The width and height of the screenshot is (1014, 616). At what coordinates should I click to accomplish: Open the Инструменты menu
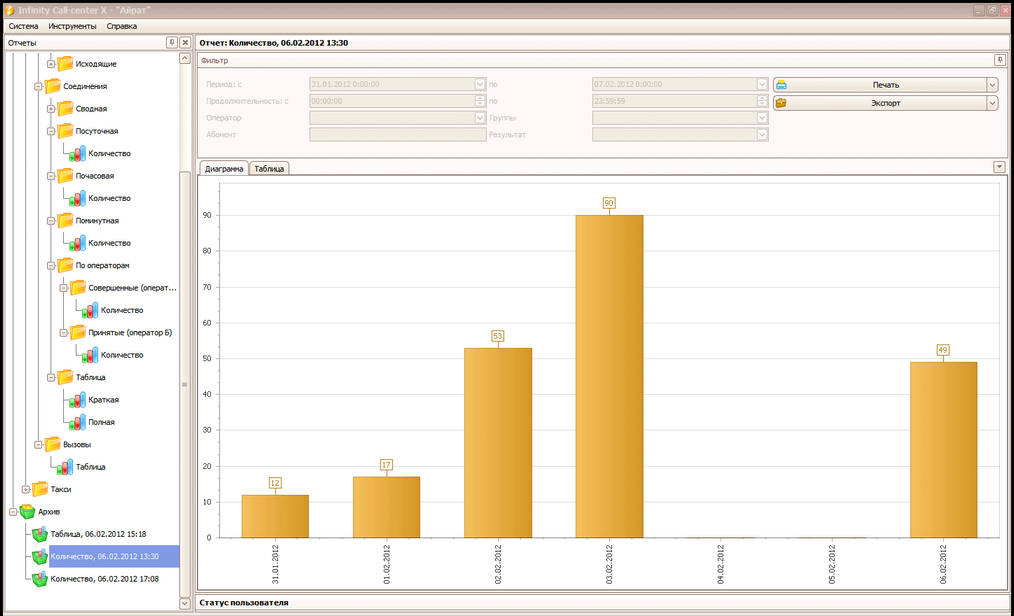72,27
